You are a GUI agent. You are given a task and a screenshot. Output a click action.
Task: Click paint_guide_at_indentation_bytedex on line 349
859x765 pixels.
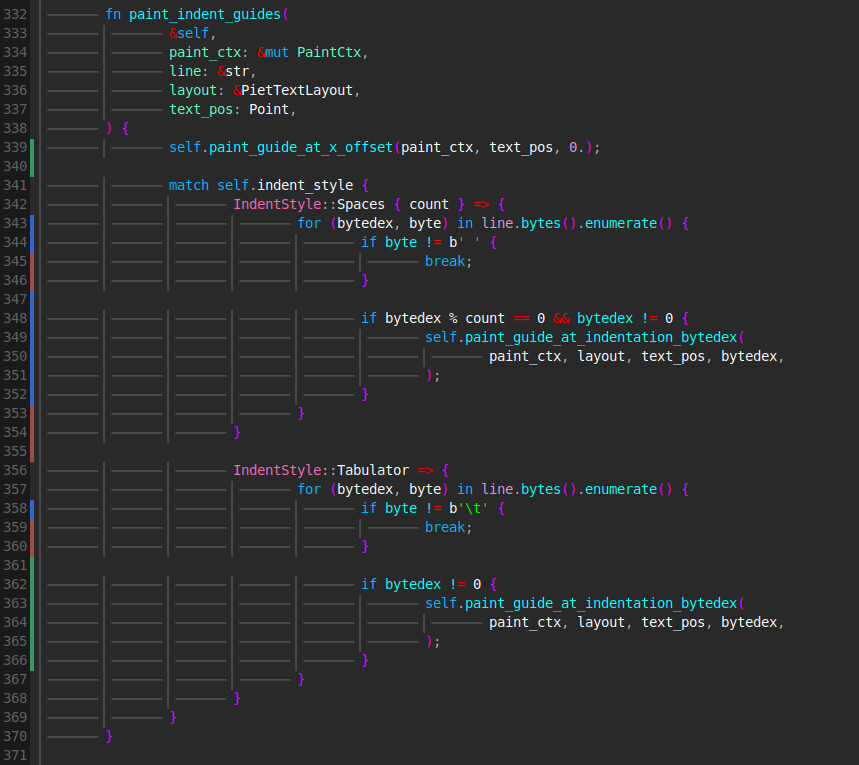(x=601, y=337)
